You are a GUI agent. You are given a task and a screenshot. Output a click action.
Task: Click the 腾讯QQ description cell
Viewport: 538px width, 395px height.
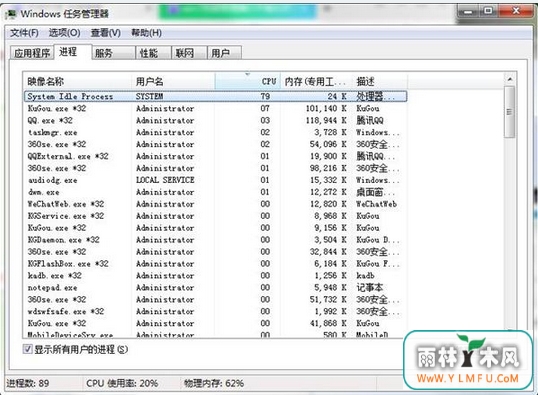click(370, 120)
